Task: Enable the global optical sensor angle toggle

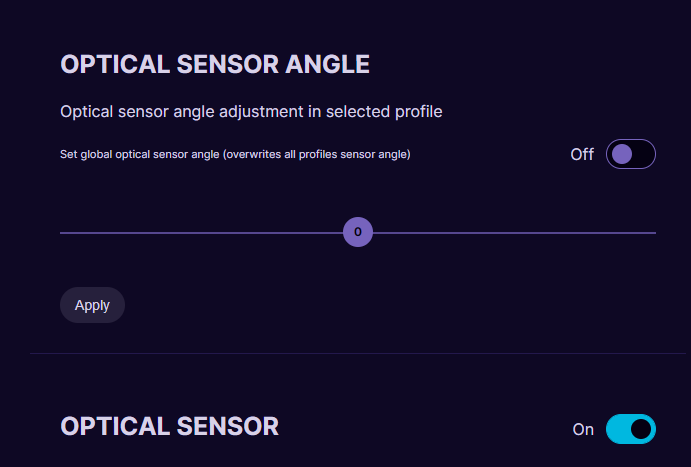Action: [630, 154]
